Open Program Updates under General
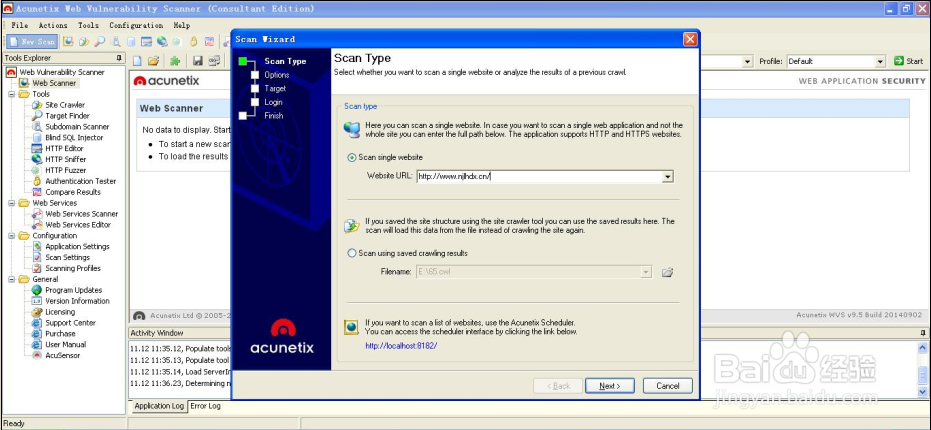 click(74, 290)
